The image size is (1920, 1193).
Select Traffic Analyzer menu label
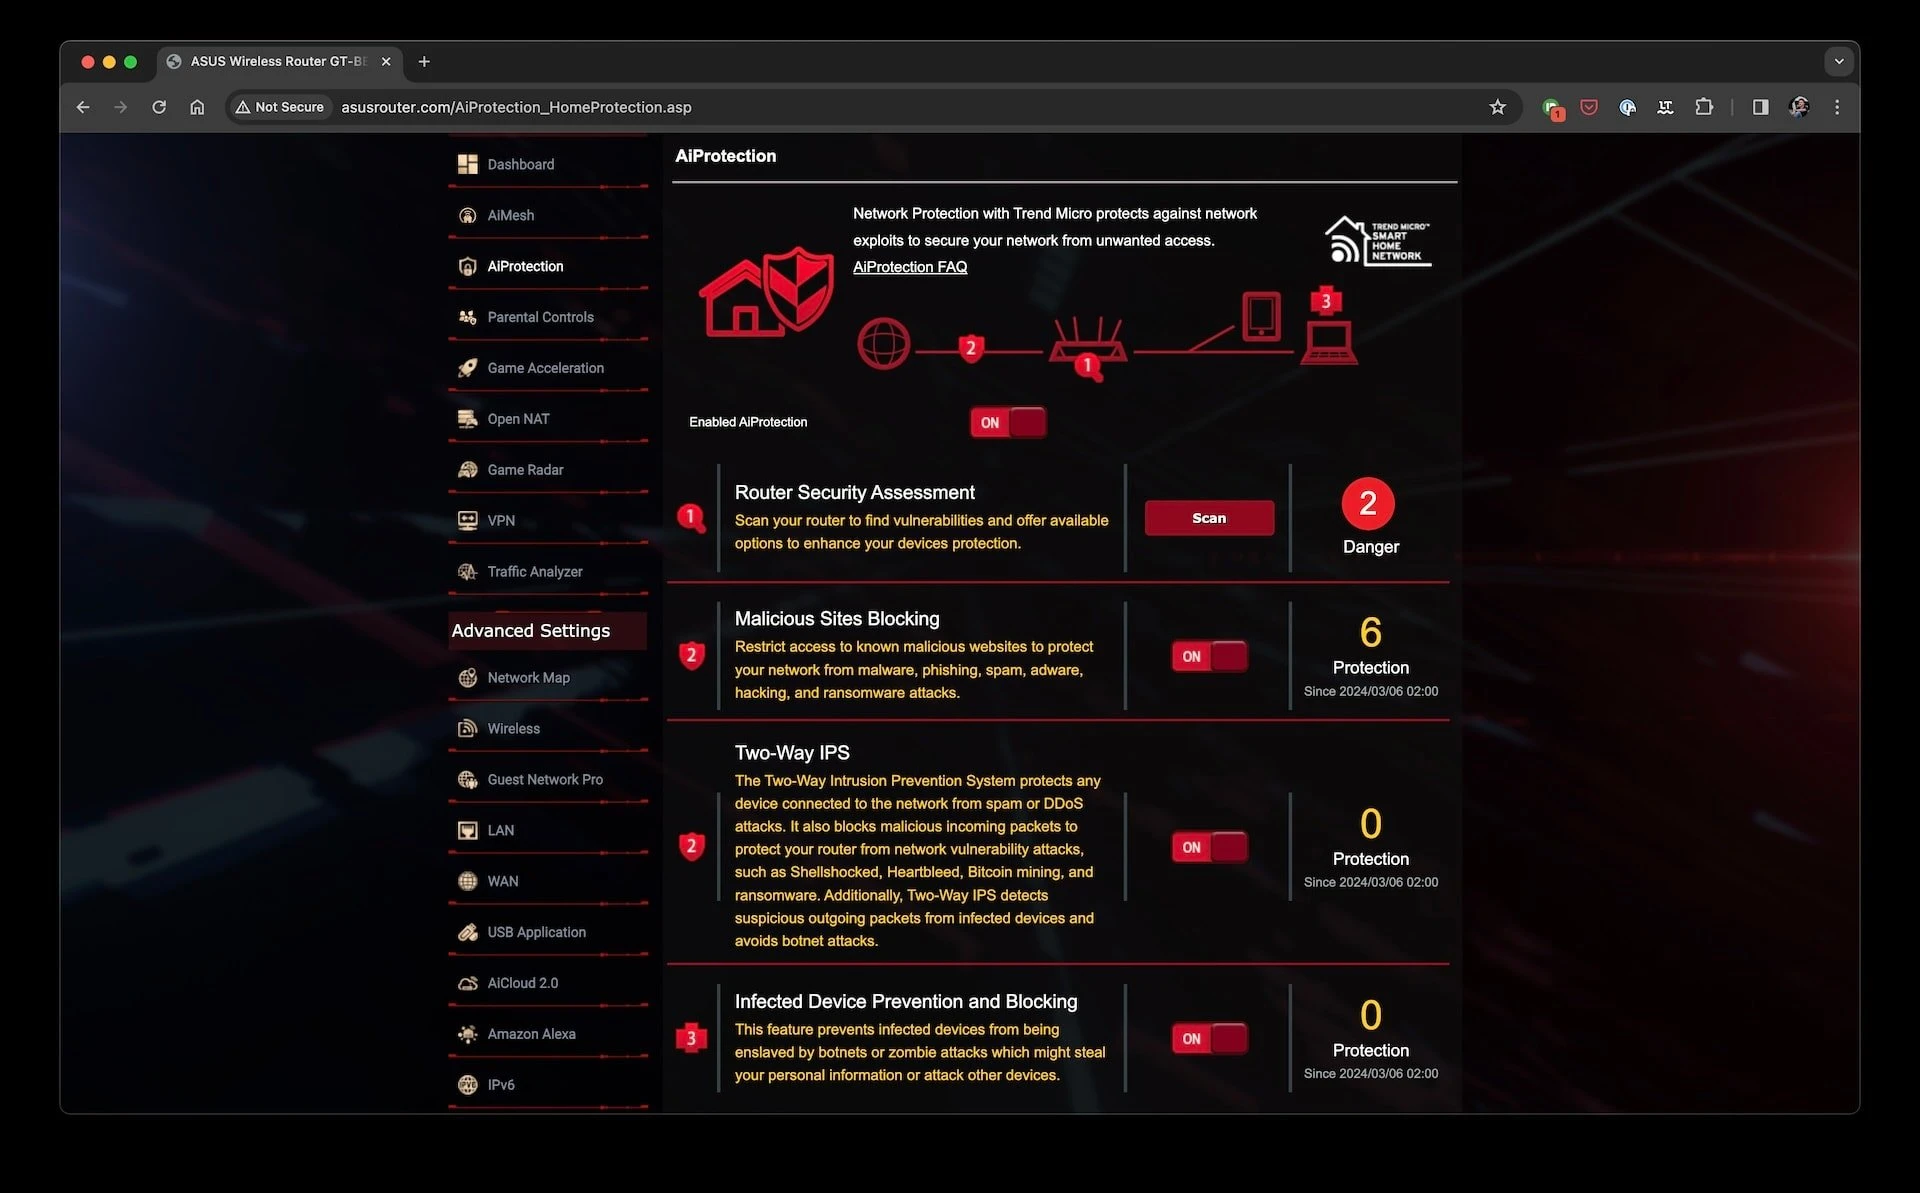(535, 572)
